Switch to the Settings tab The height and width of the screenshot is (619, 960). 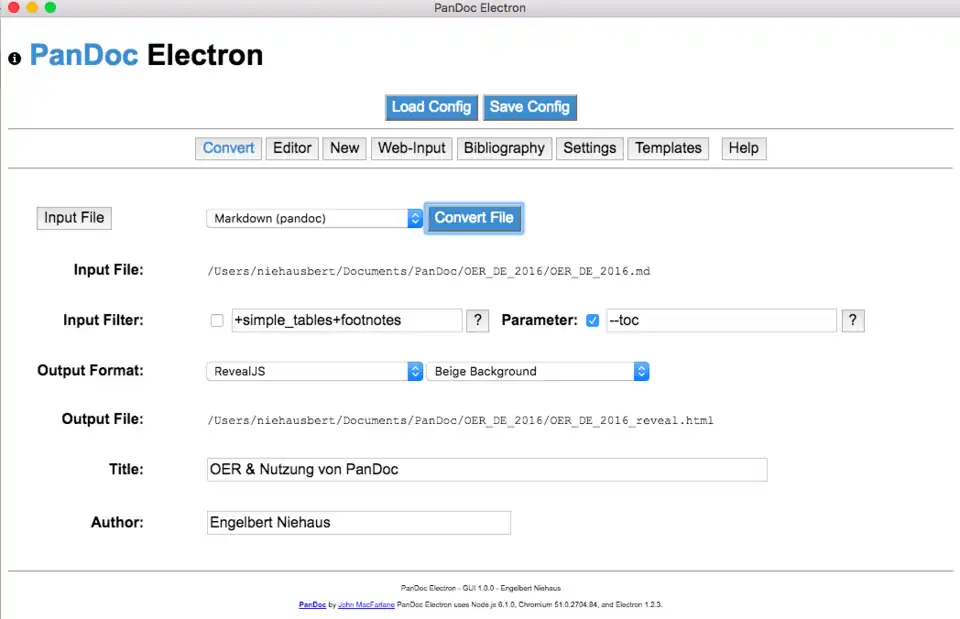589,148
